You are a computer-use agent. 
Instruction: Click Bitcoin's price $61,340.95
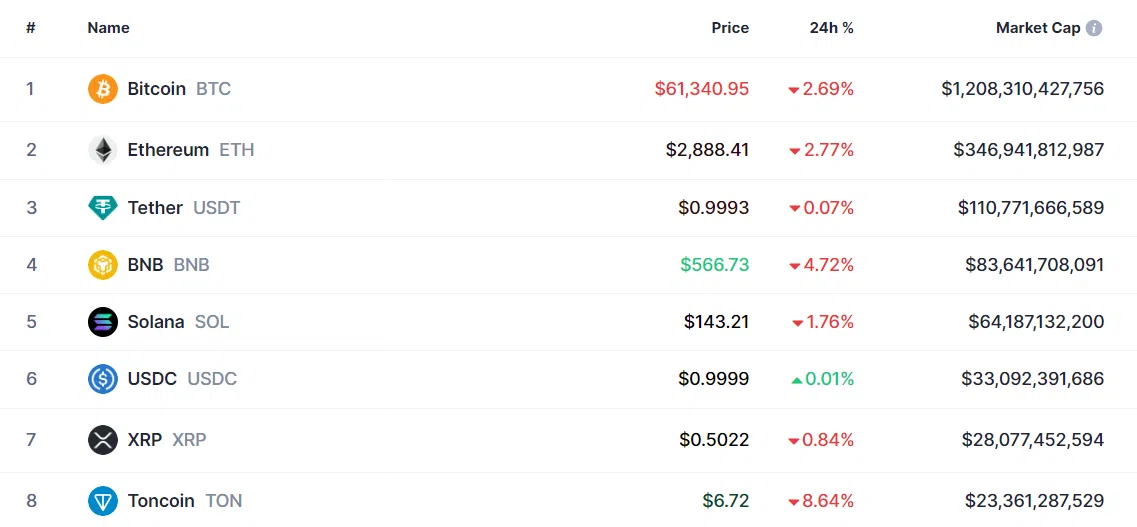(702, 89)
